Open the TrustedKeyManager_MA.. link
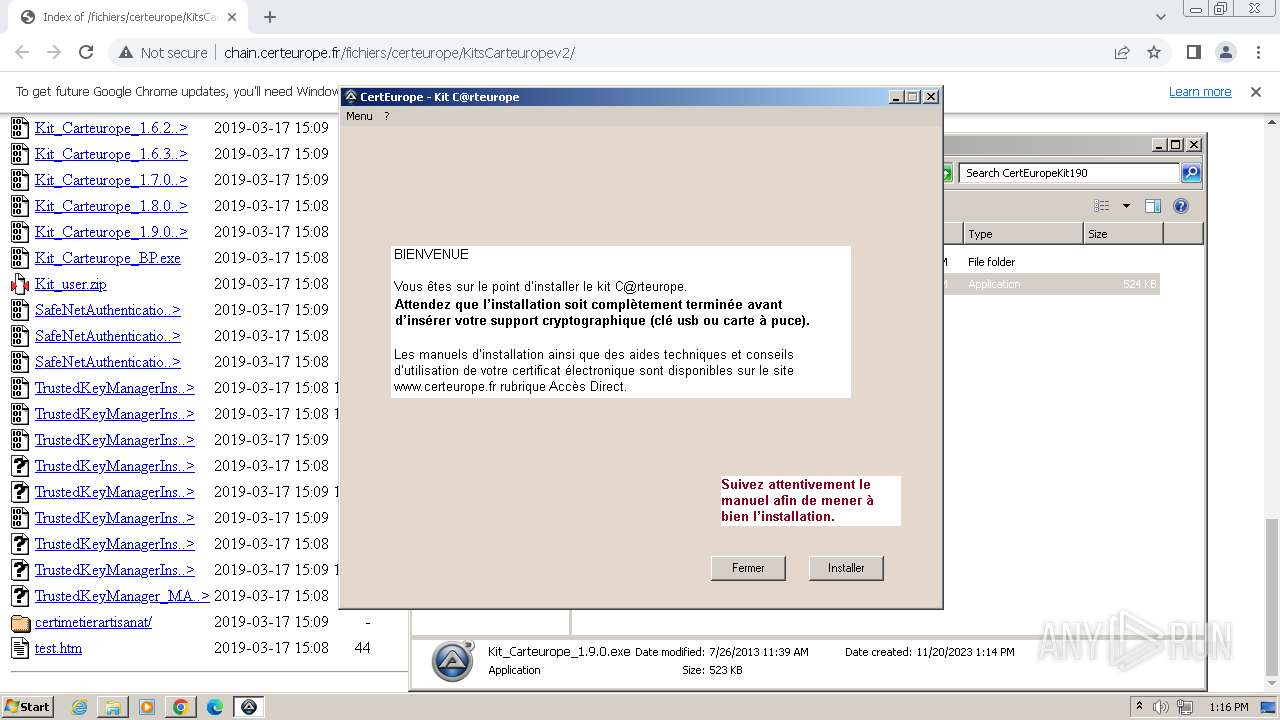This screenshot has width=1280, height=720. point(122,596)
